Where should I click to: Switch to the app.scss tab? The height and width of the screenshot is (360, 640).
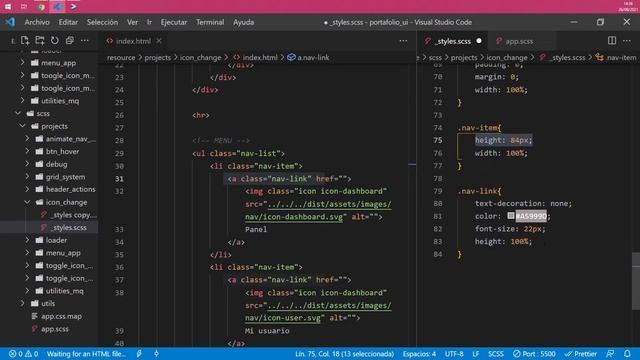coord(519,41)
